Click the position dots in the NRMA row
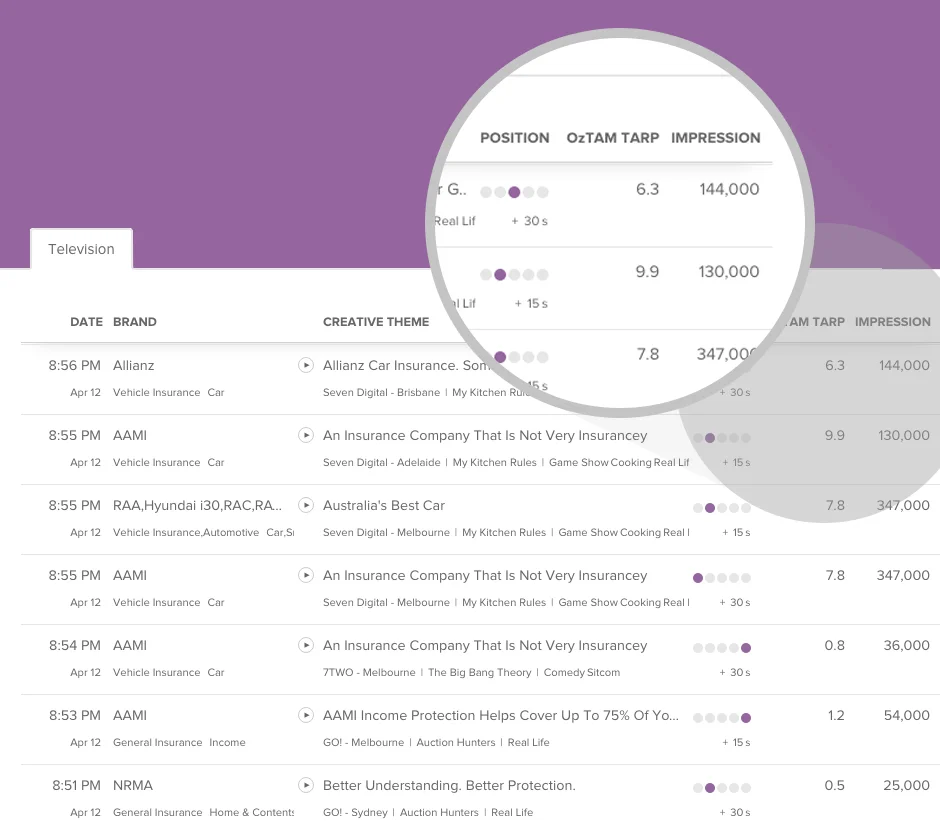Screen dimensions: 940x827 tap(722, 788)
